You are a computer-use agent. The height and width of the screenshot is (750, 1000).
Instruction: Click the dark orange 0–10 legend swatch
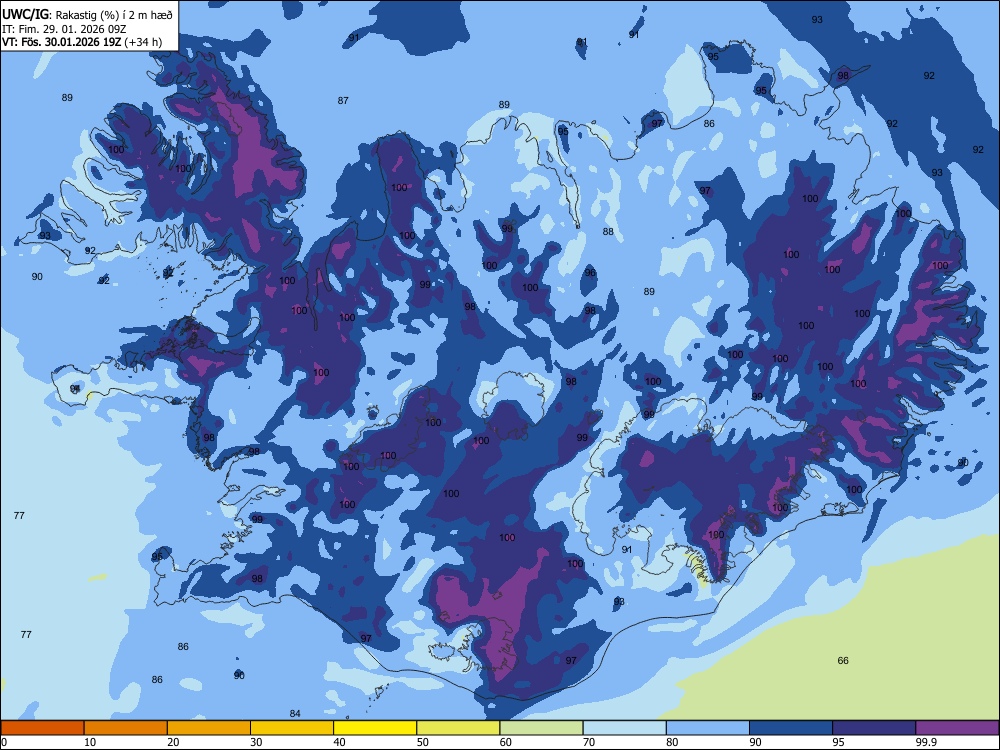click(x=42, y=728)
